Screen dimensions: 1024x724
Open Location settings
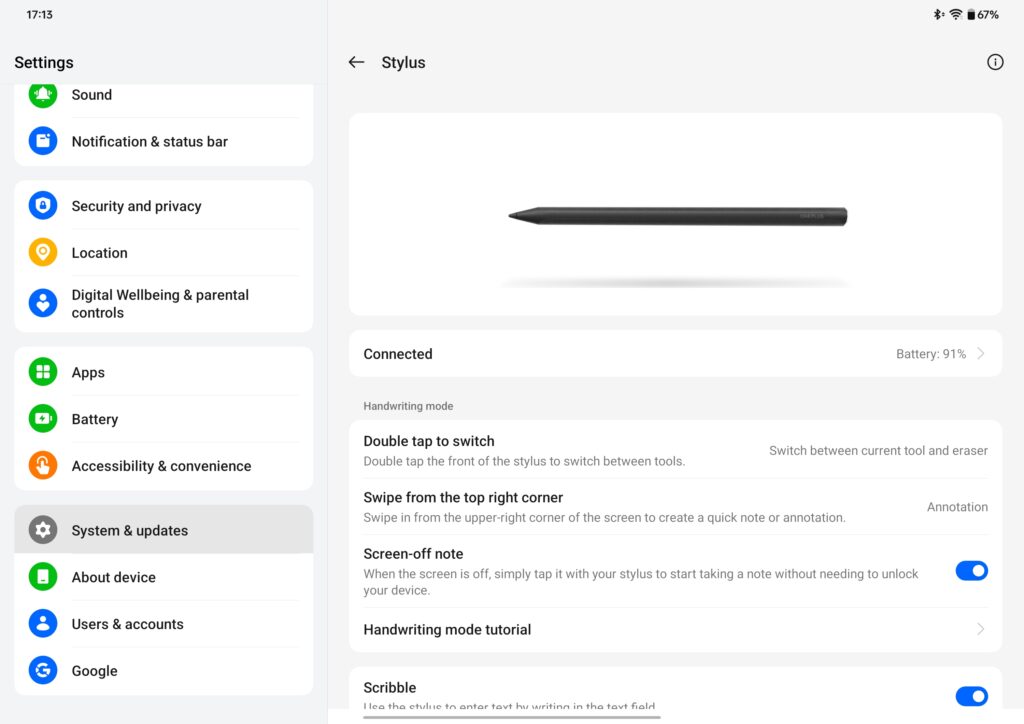[x=163, y=252]
